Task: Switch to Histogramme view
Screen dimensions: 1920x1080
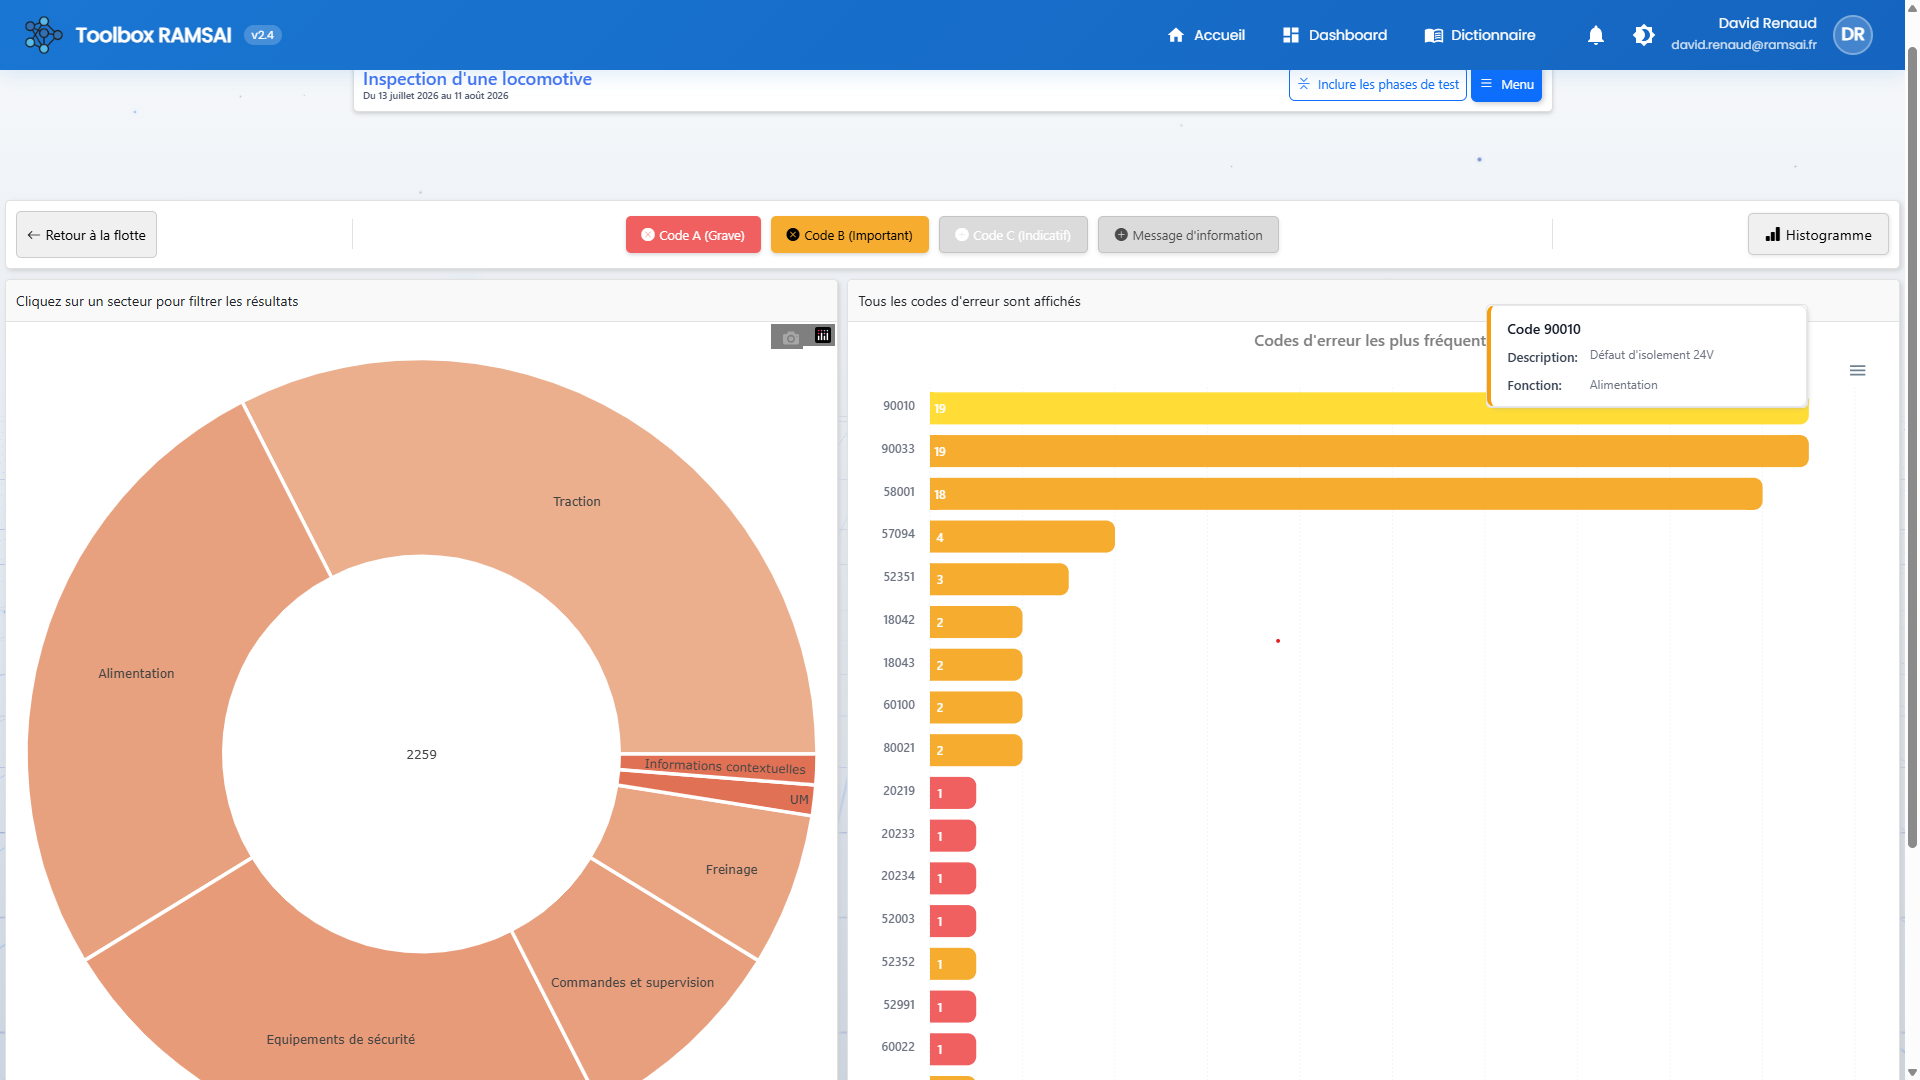Action: point(1818,235)
